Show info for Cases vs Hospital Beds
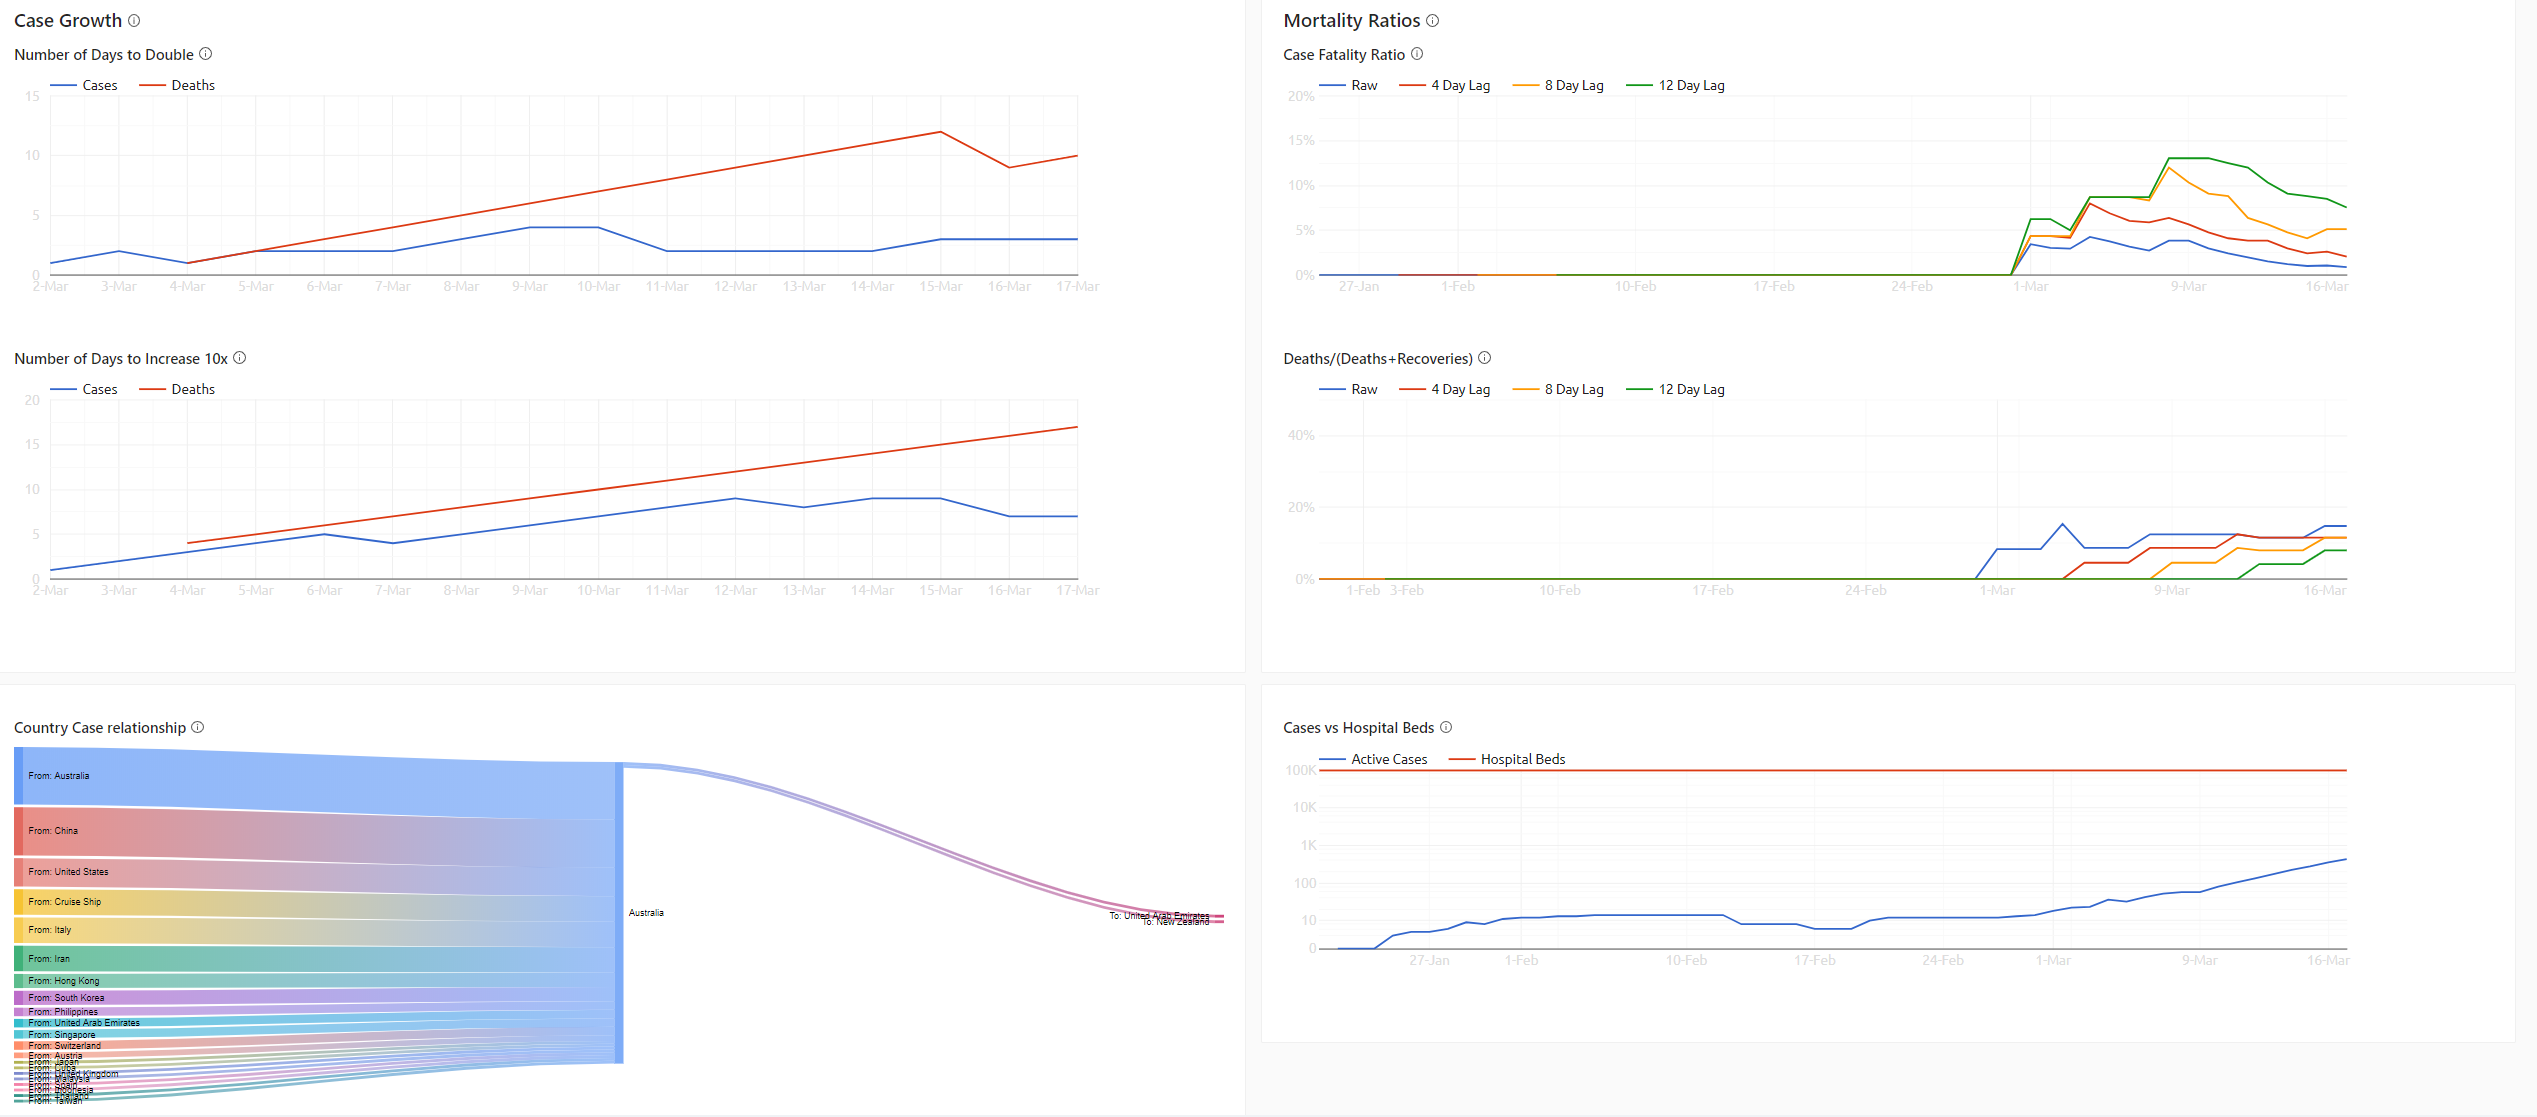The image size is (2537, 1117). coord(1446,727)
